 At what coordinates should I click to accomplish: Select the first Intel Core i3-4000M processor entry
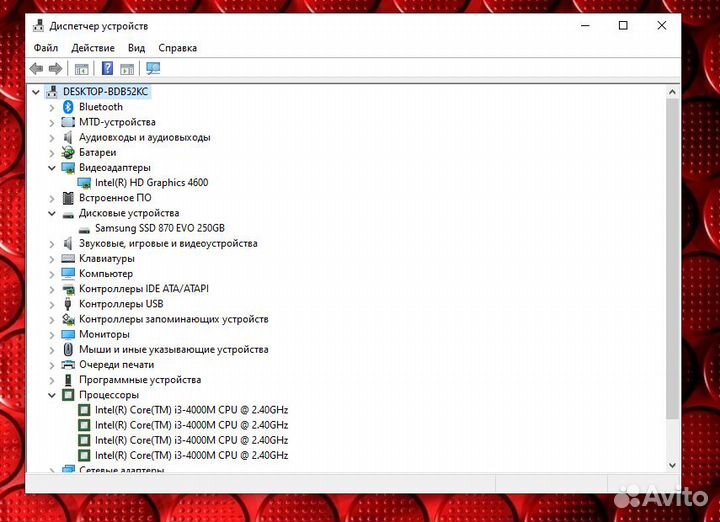pyautogui.click(x=191, y=410)
